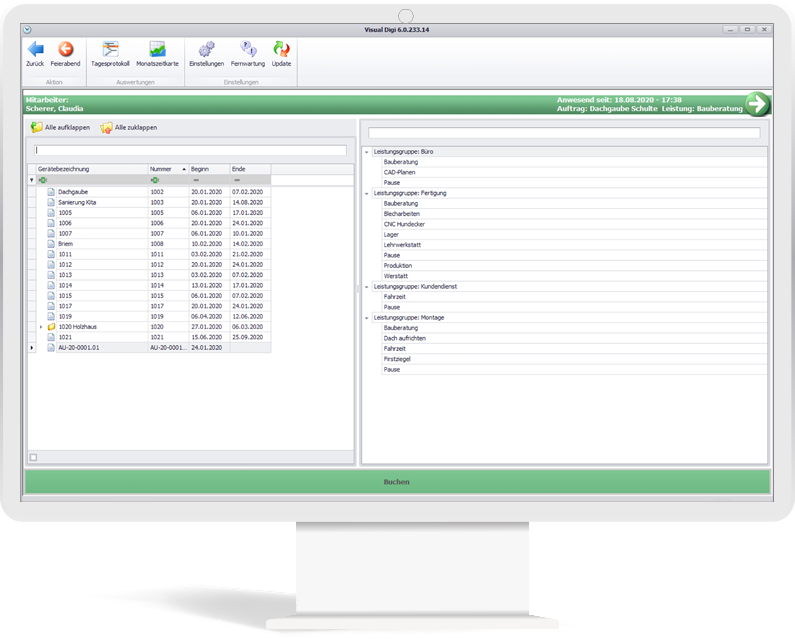Collapse Leistungsgruppe: Montage group
Image resolution: width=795 pixels, height=639 pixels.
coord(367,317)
